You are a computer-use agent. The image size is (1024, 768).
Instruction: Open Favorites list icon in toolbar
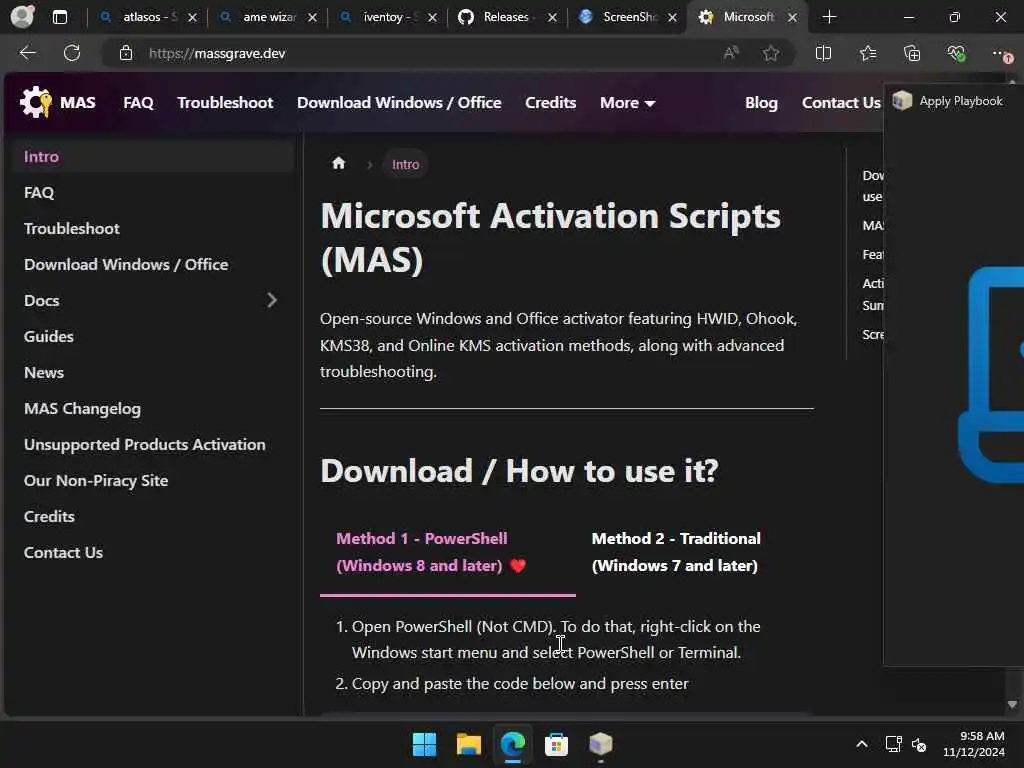[868, 53]
